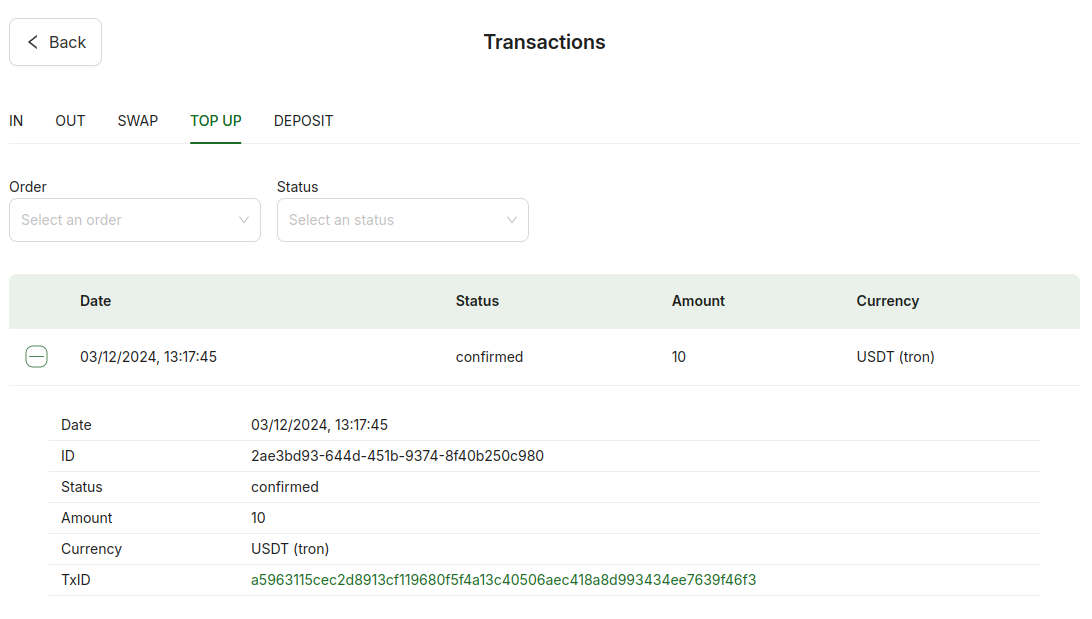Open the Order dropdown
1092x619 pixels.
pyautogui.click(x=135, y=220)
